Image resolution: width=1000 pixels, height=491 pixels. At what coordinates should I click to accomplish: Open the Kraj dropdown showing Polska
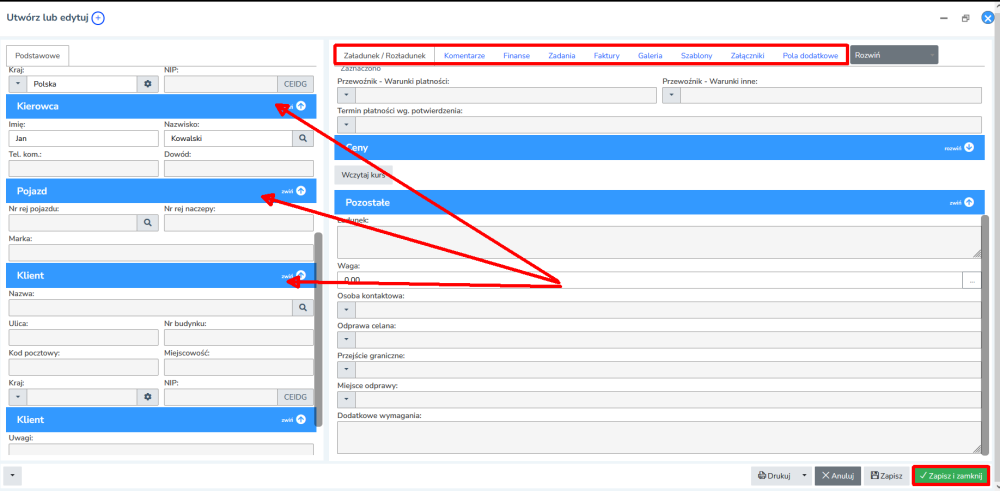18,84
